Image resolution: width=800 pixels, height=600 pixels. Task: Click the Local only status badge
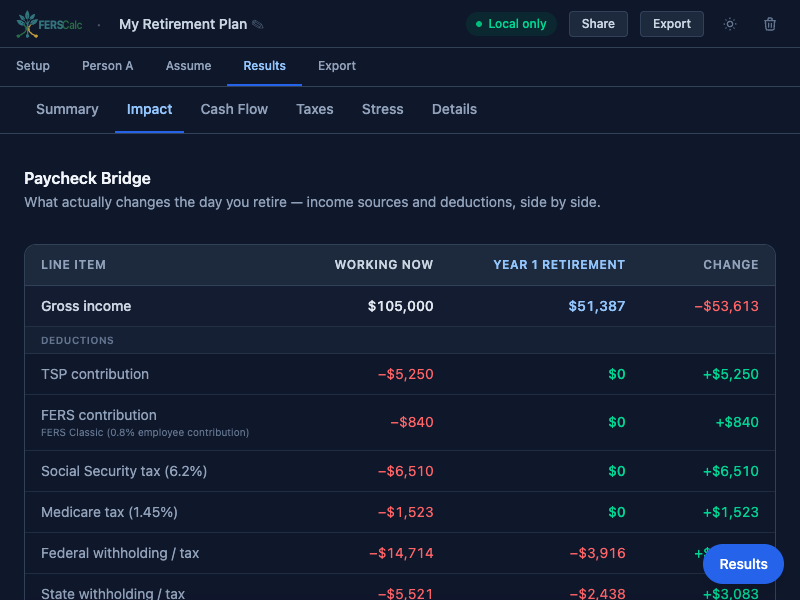coord(511,24)
